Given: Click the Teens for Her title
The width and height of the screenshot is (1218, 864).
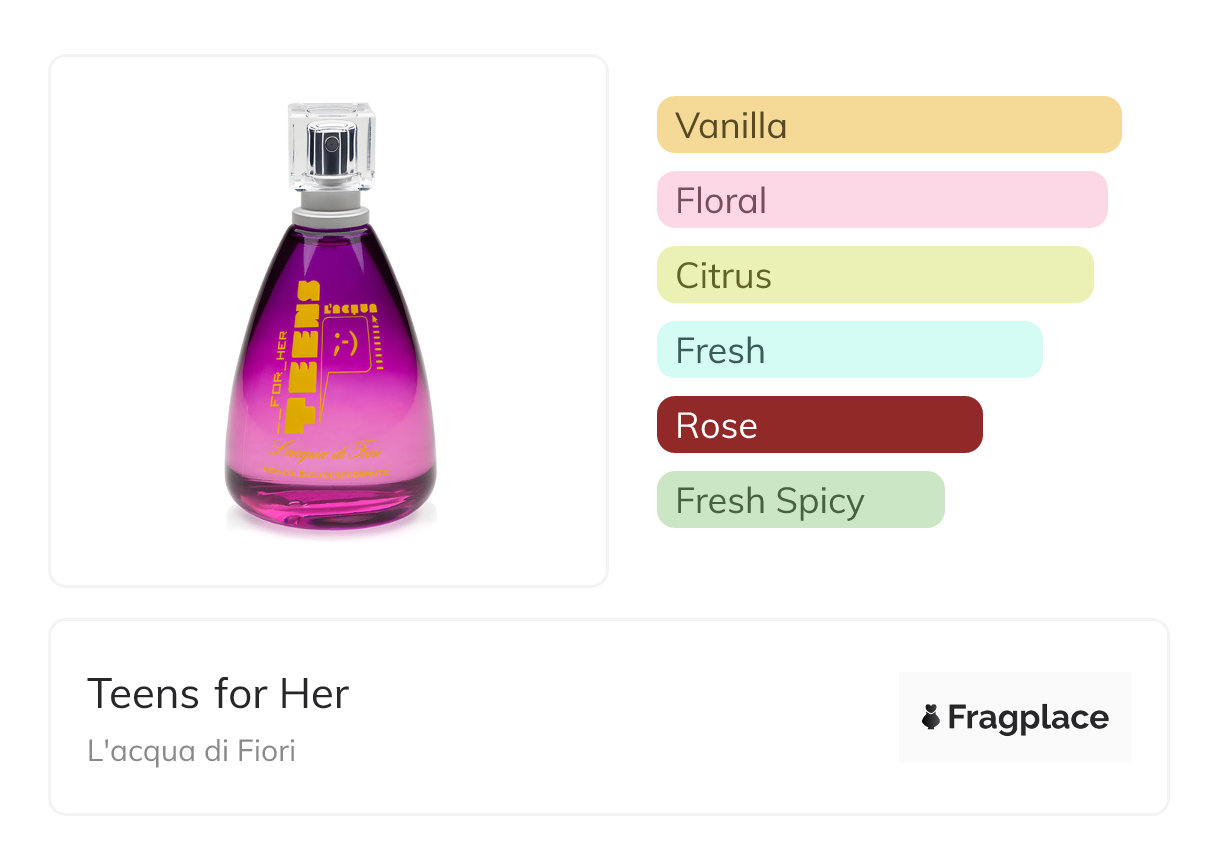Looking at the screenshot, I should 218,694.
